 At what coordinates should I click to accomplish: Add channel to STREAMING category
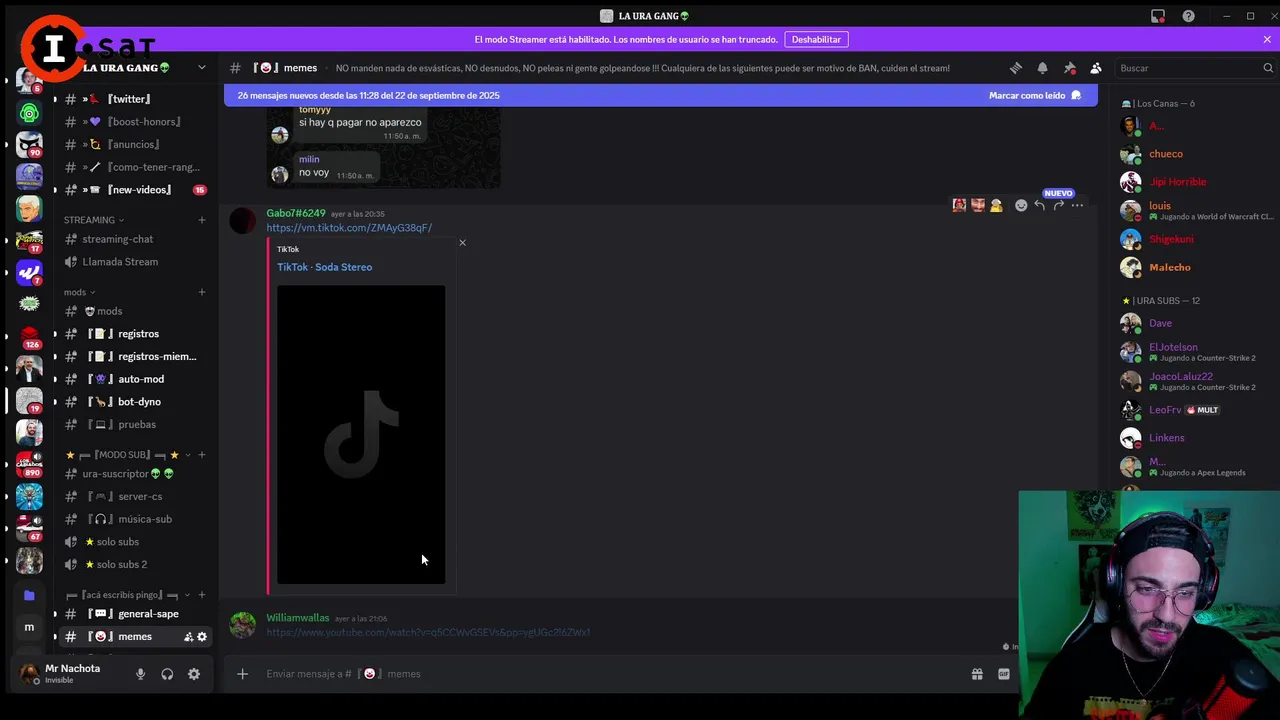[202, 220]
